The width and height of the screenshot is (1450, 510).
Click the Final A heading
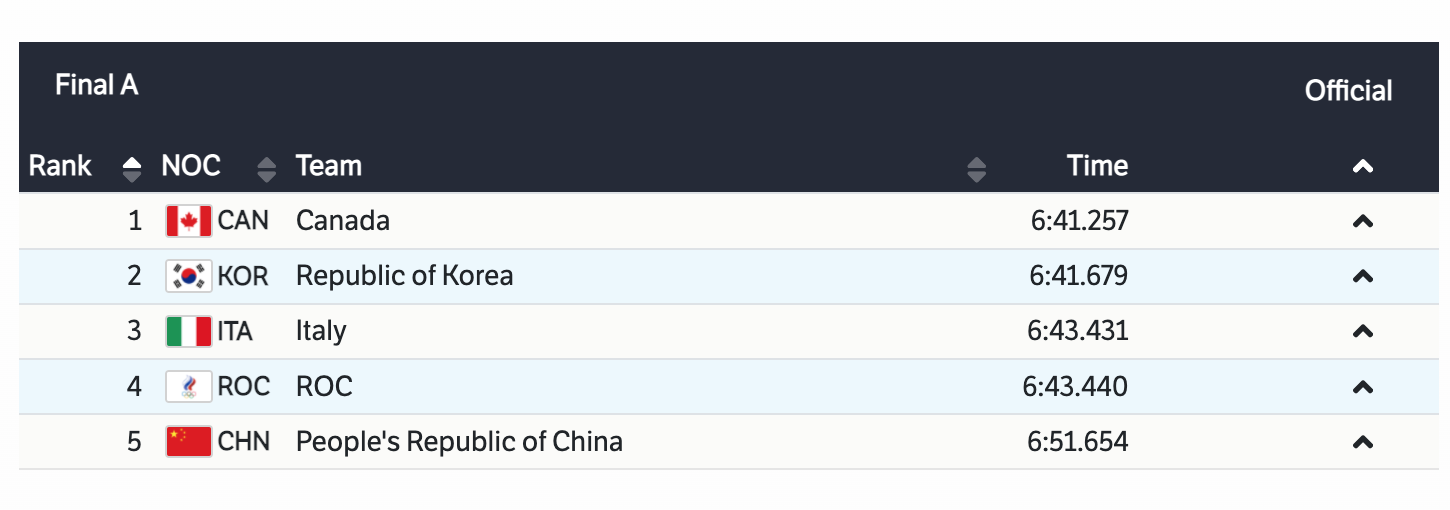(x=96, y=86)
